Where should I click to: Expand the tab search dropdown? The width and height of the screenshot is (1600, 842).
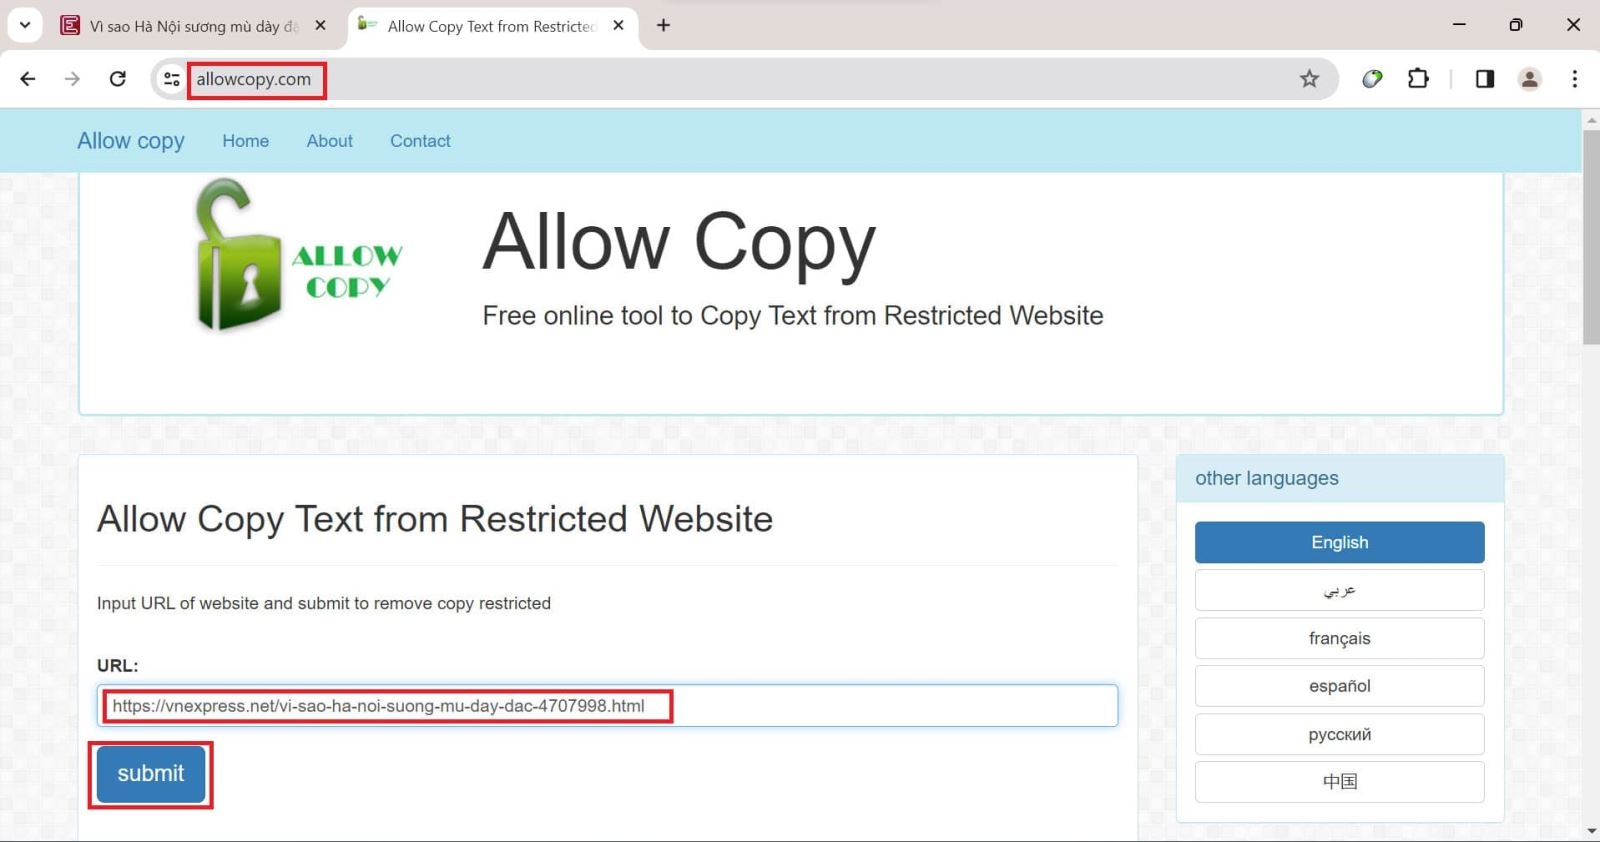coord(25,25)
